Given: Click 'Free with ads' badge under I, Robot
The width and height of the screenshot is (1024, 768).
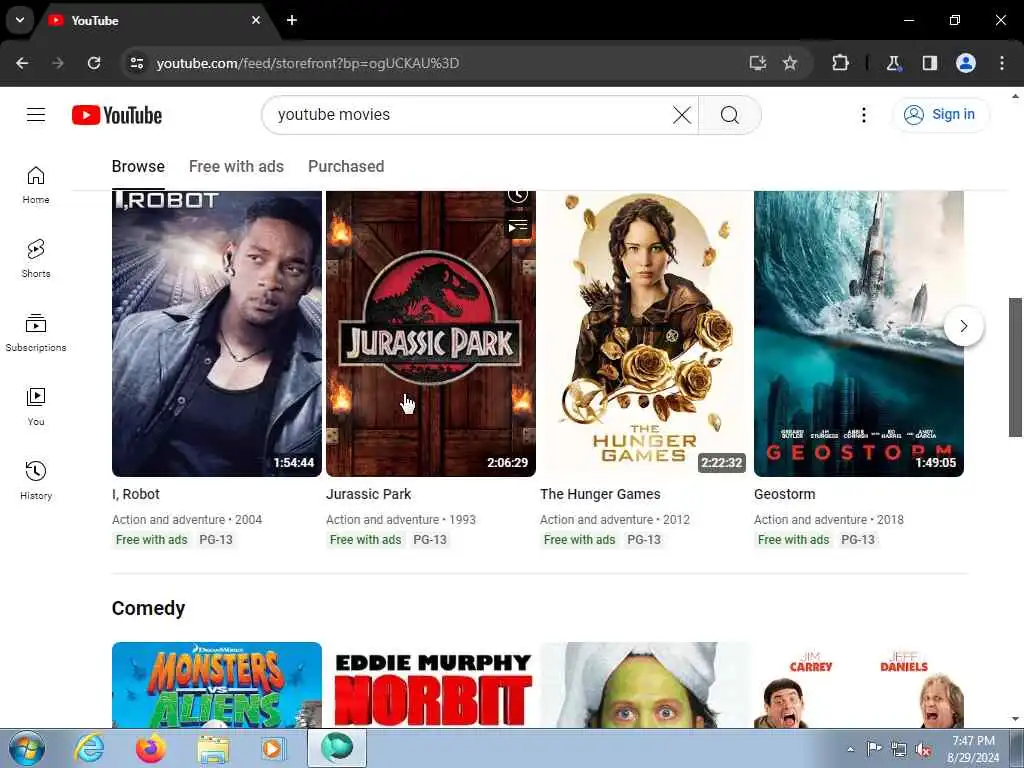Looking at the screenshot, I should point(152,540).
